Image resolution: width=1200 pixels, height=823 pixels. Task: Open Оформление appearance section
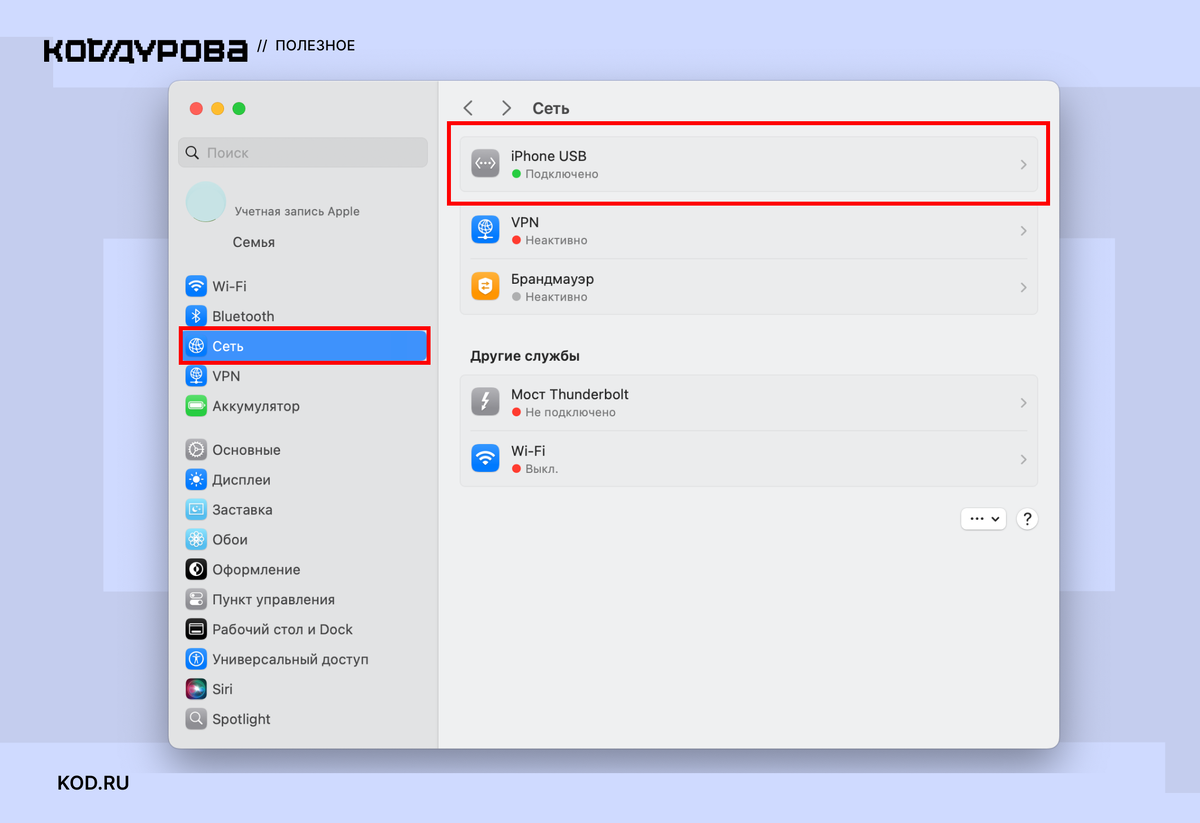(x=304, y=570)
